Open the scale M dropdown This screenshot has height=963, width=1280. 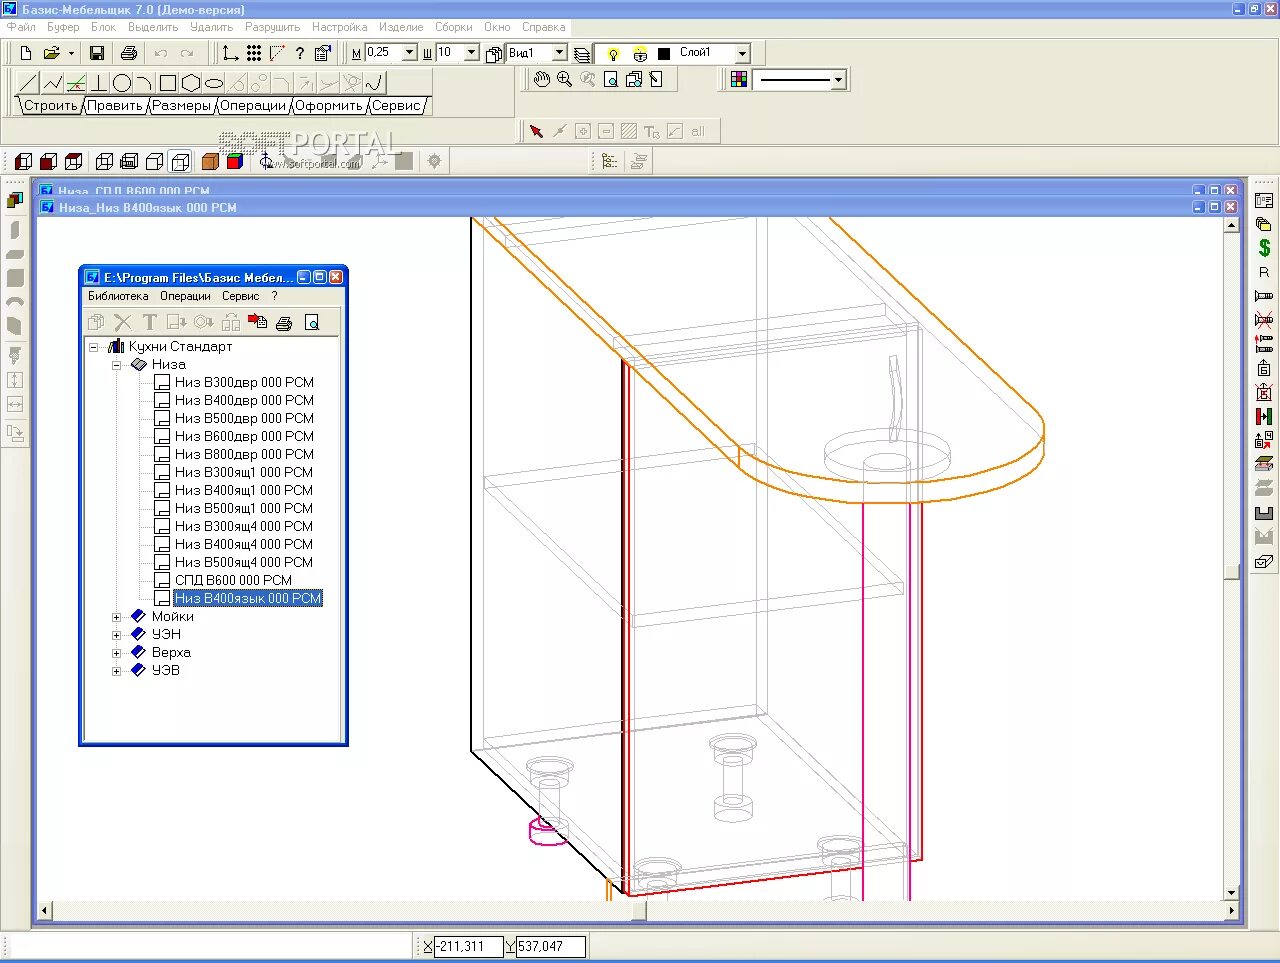pyautogui.click(x=410, y=53)
